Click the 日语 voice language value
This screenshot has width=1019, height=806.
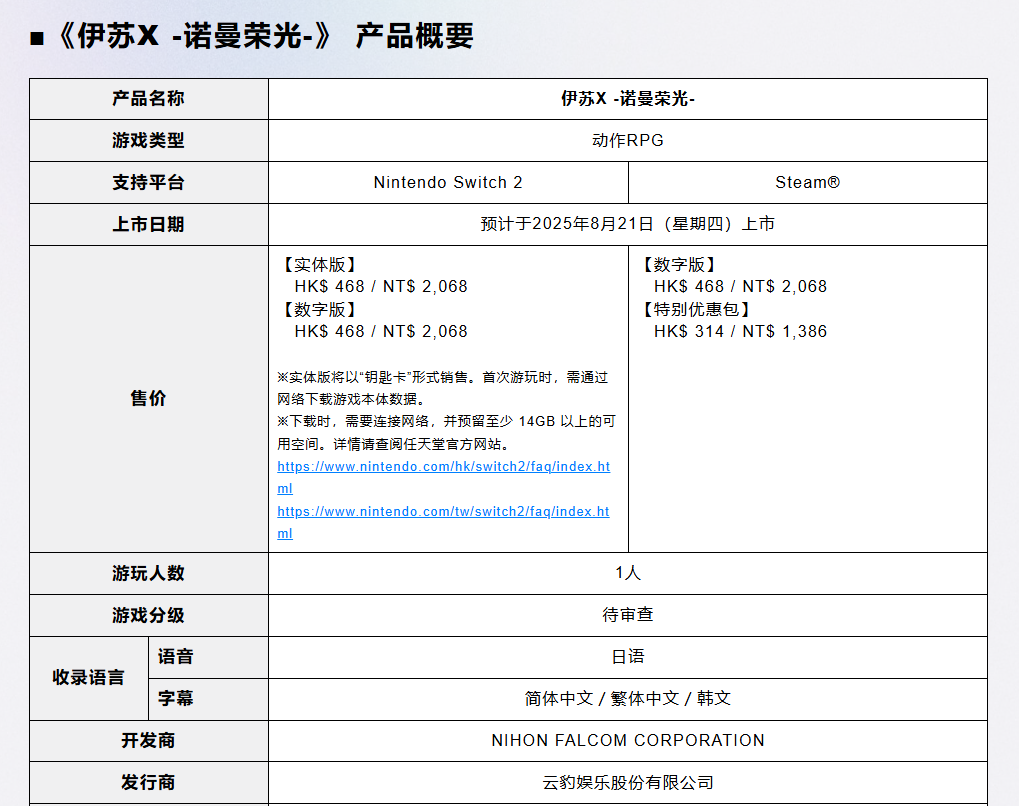coord(628,657)
